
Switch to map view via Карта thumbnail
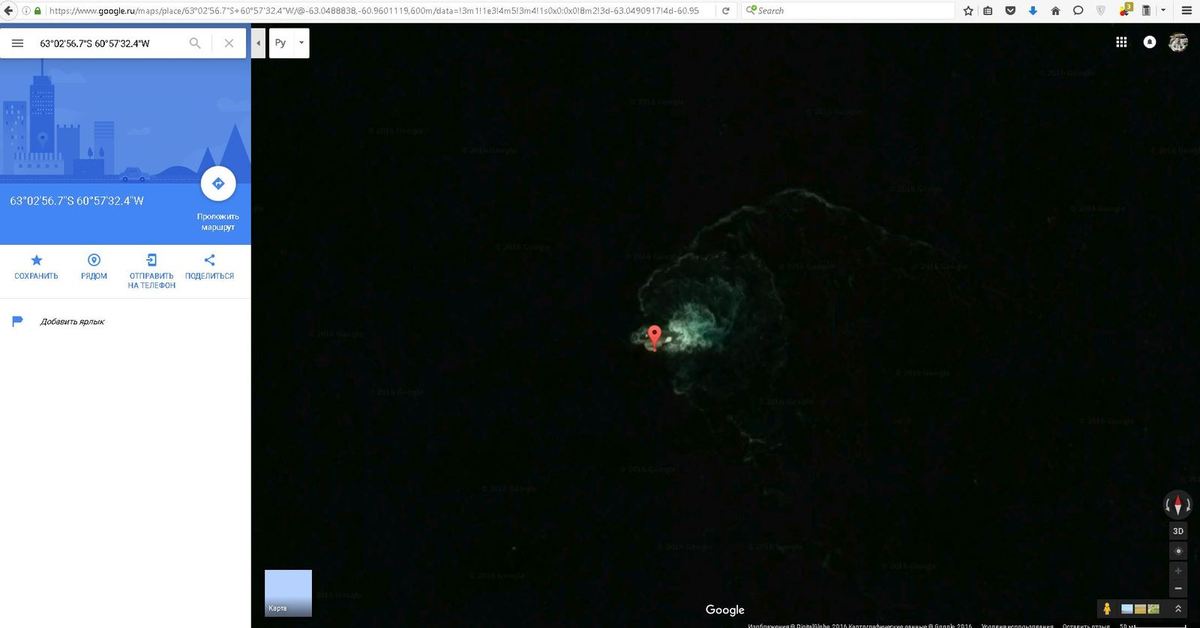coord(288,593)
